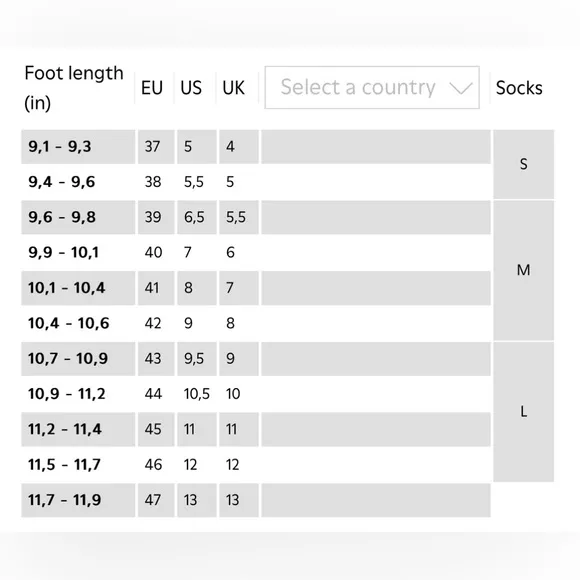Click US size 10,5 cell

click(x=196, y=394)
